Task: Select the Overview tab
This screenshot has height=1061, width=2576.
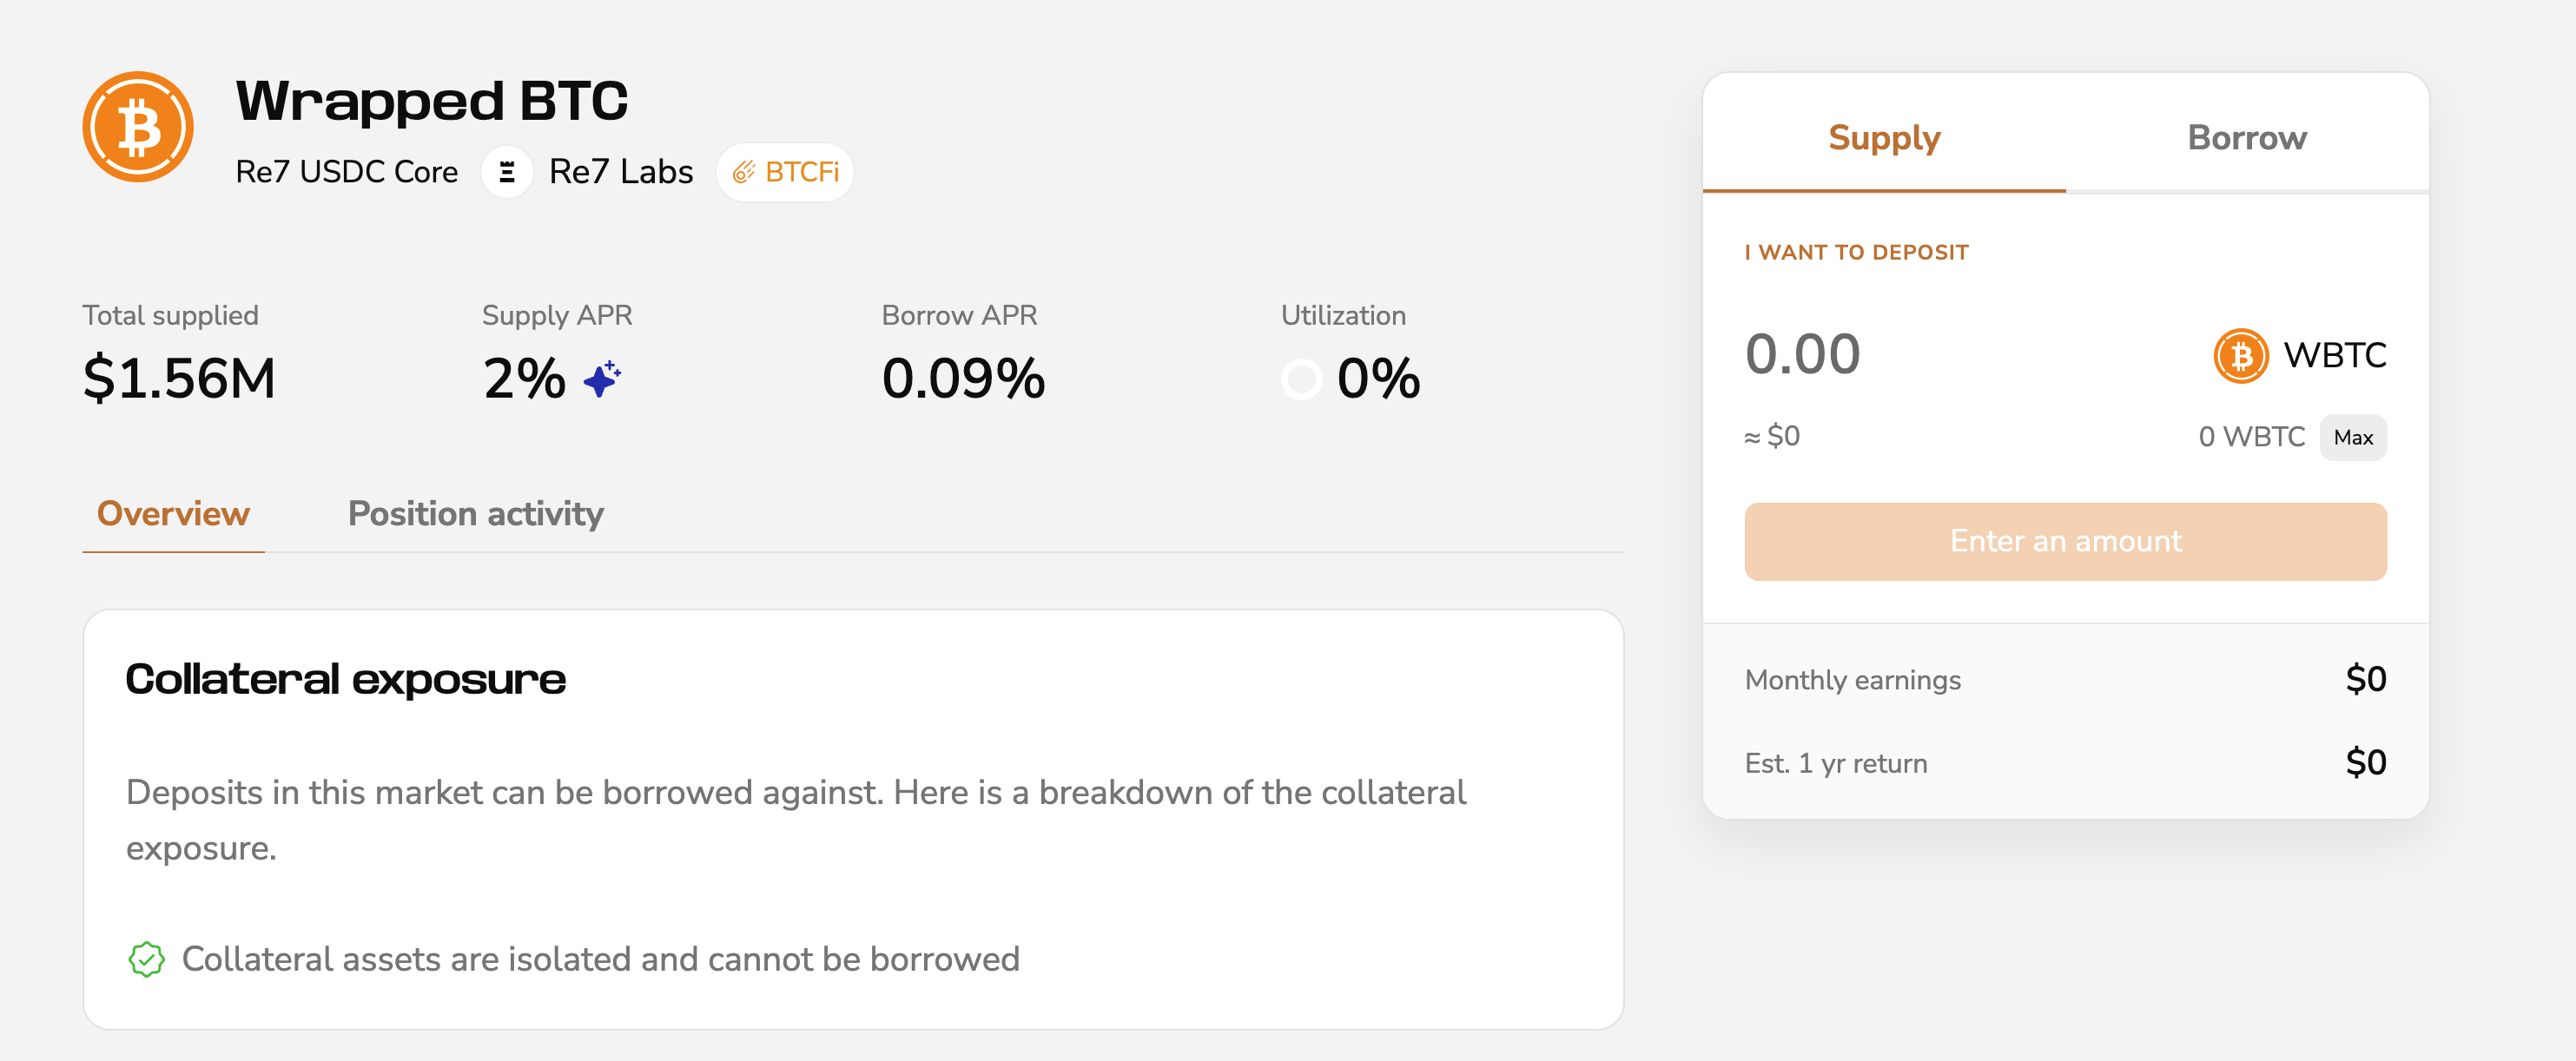Action: [x=172, y=513]
